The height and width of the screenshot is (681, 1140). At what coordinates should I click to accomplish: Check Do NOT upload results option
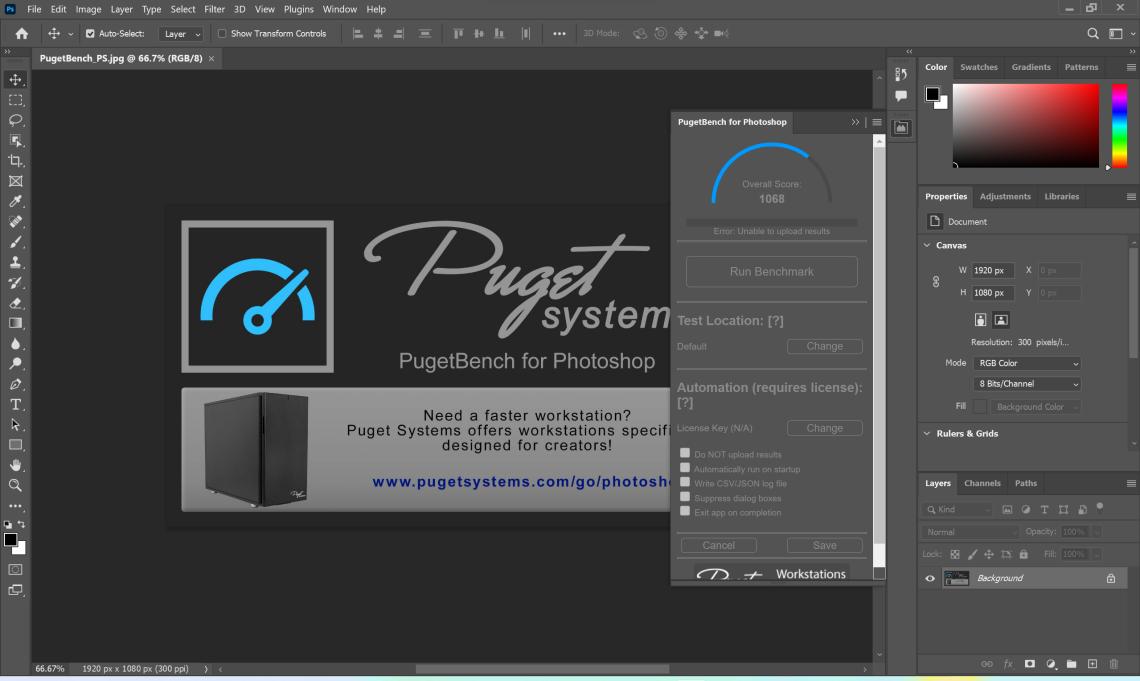click(685, 453)
